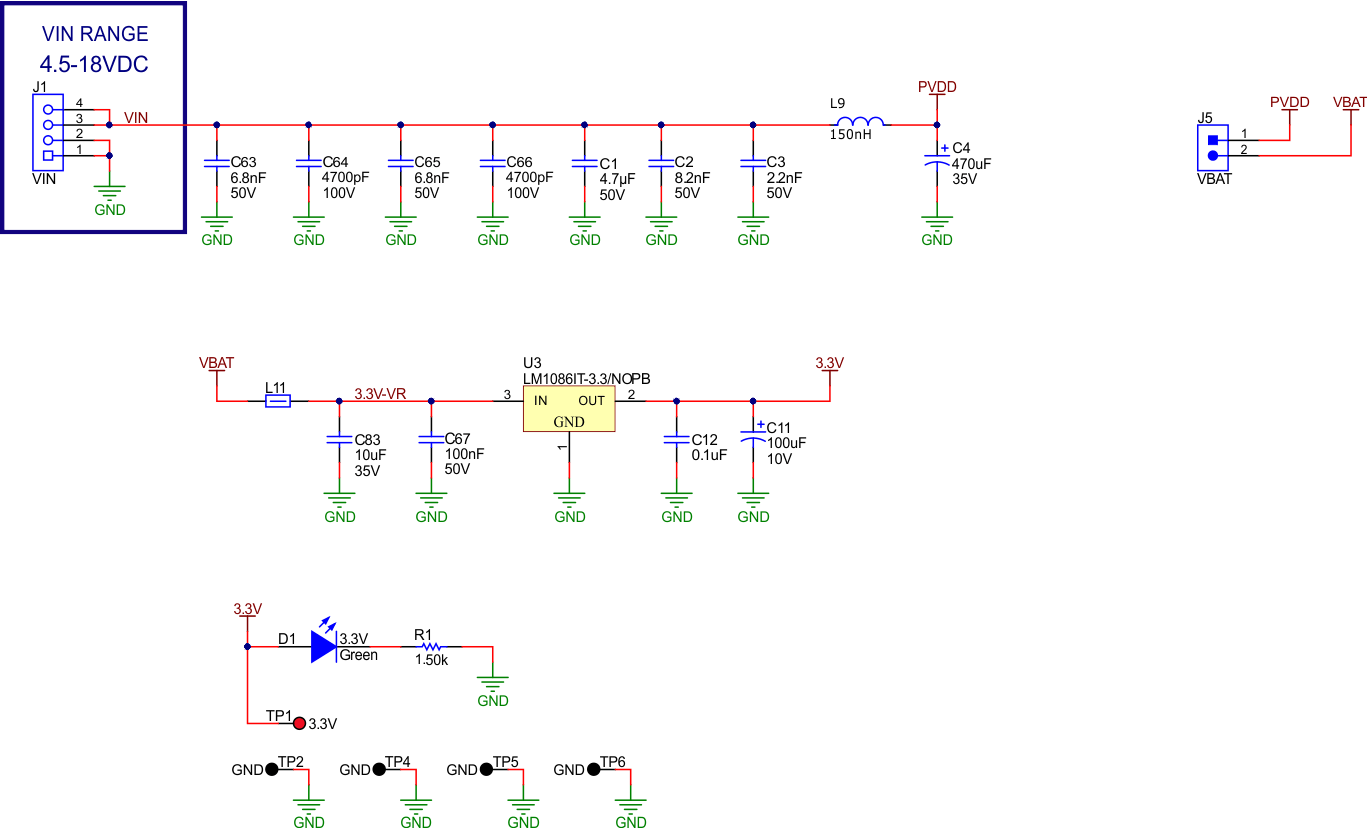The image size is (1367, 828).
Task: Click the VBAT net label above J5
Action: click(1348, 101)
